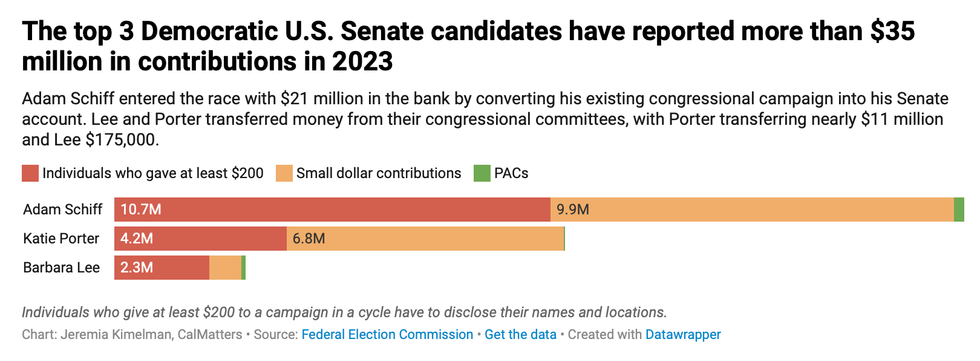This screenshot has width=980, height=361.
Task: Click the green PACs legend swatch
Action: point(482,173)
